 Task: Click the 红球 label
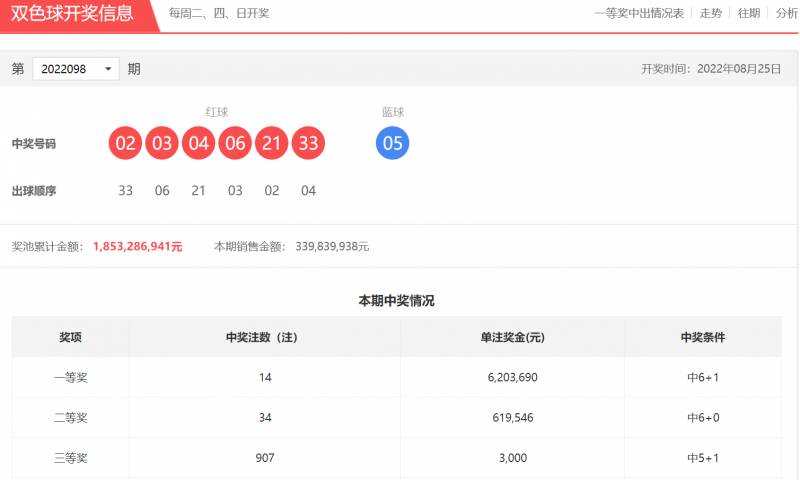[x=217, y=112]
